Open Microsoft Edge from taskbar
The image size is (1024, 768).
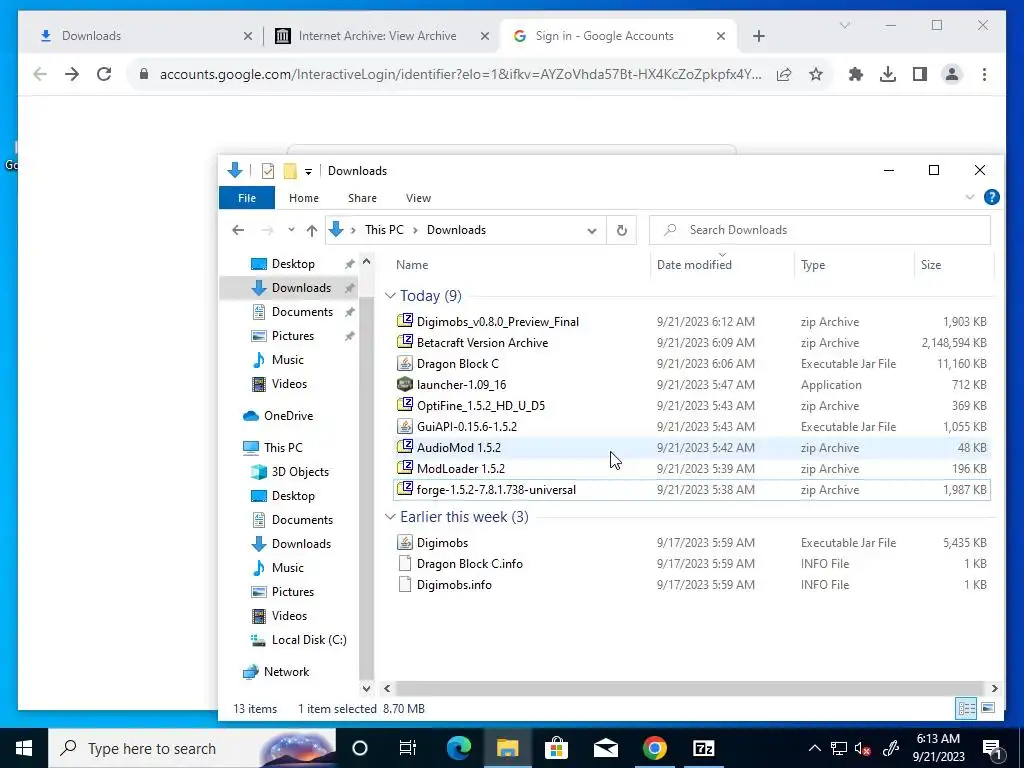point(458,748)
